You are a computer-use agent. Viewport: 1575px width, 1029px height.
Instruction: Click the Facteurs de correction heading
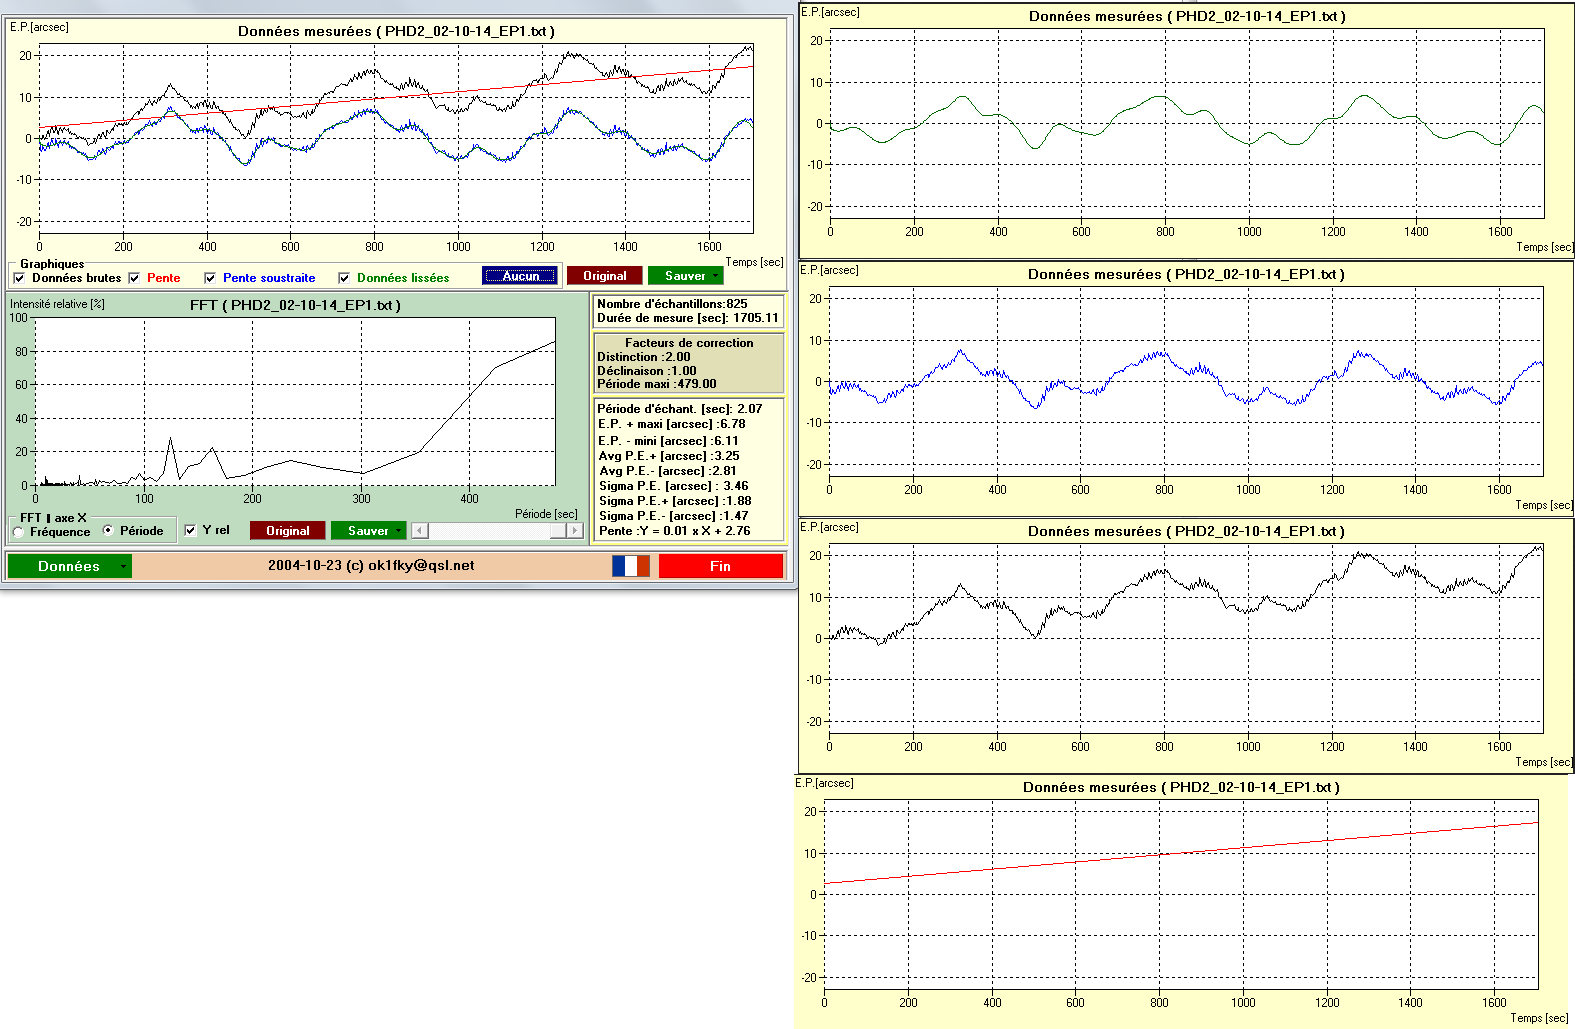coord(689,343)
